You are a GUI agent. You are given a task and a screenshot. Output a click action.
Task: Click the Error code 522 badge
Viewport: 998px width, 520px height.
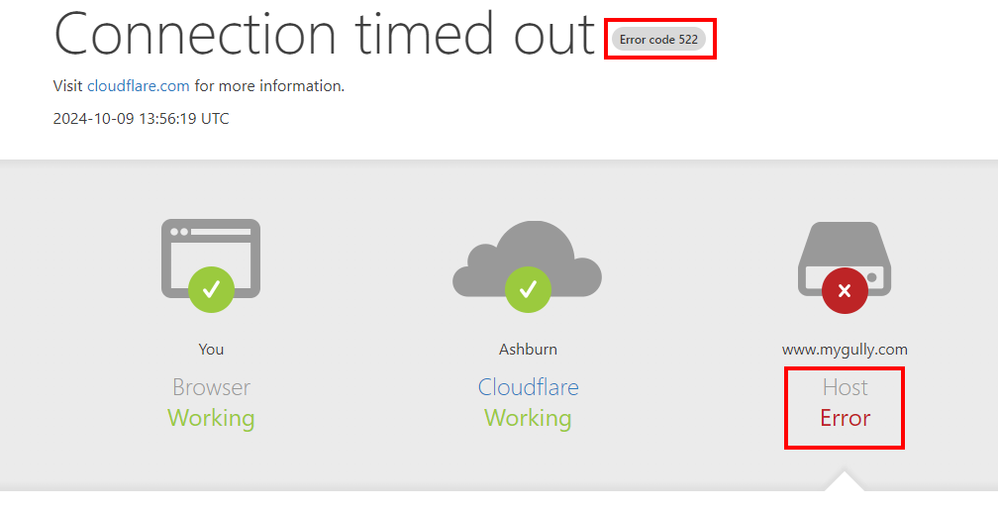659,40
